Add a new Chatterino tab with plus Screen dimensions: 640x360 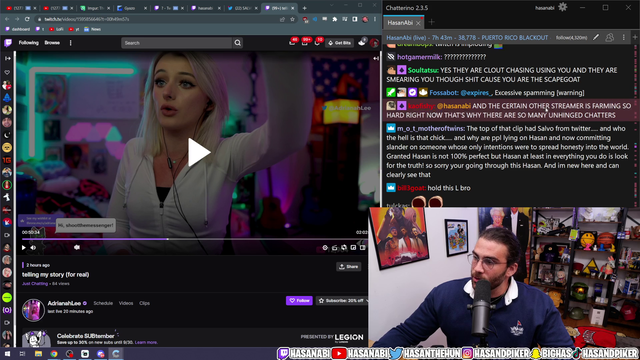pyautogui.click(x=431, y=22)
